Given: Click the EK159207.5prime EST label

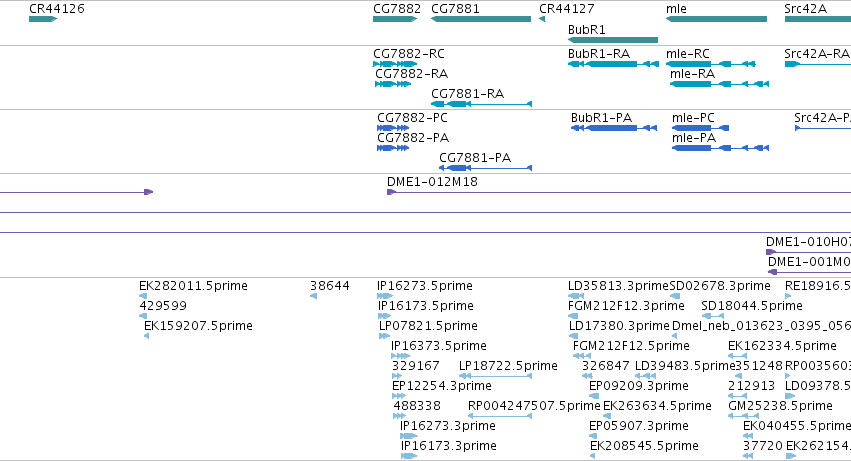Looking at the screenshot, I should click(198, 326).
